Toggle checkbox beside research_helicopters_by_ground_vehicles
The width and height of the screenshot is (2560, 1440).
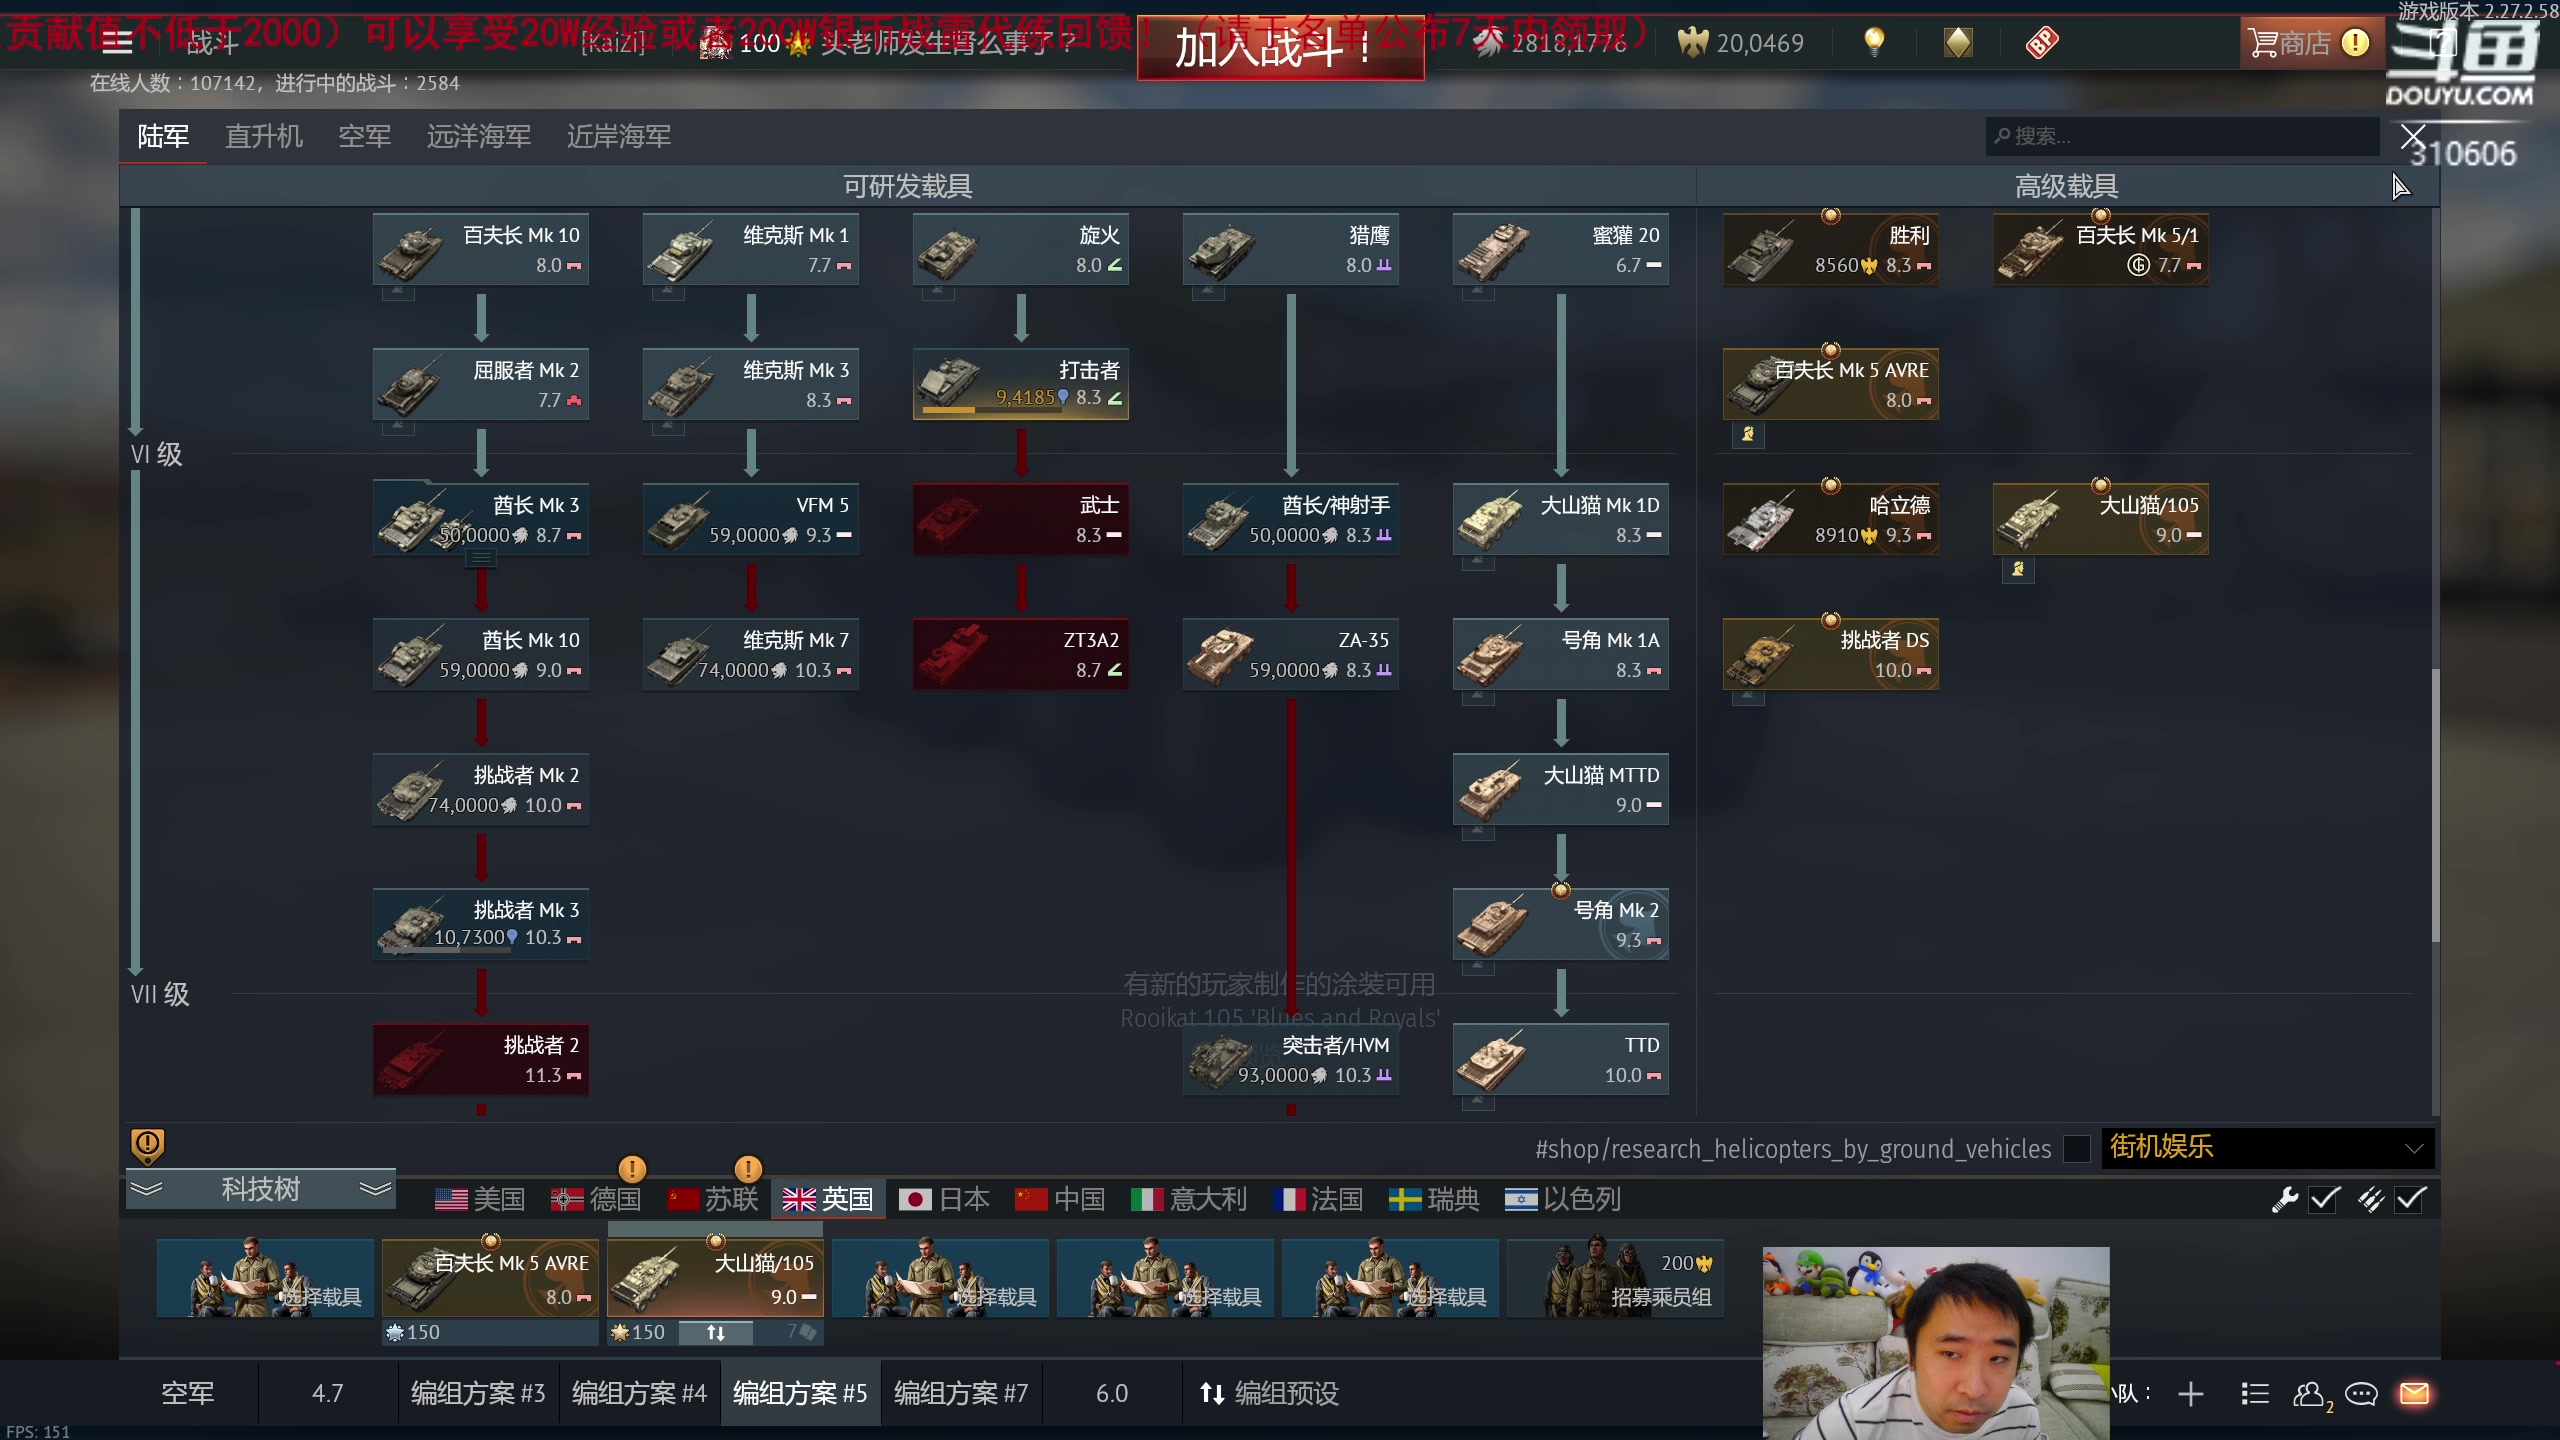(2077, 1149)
